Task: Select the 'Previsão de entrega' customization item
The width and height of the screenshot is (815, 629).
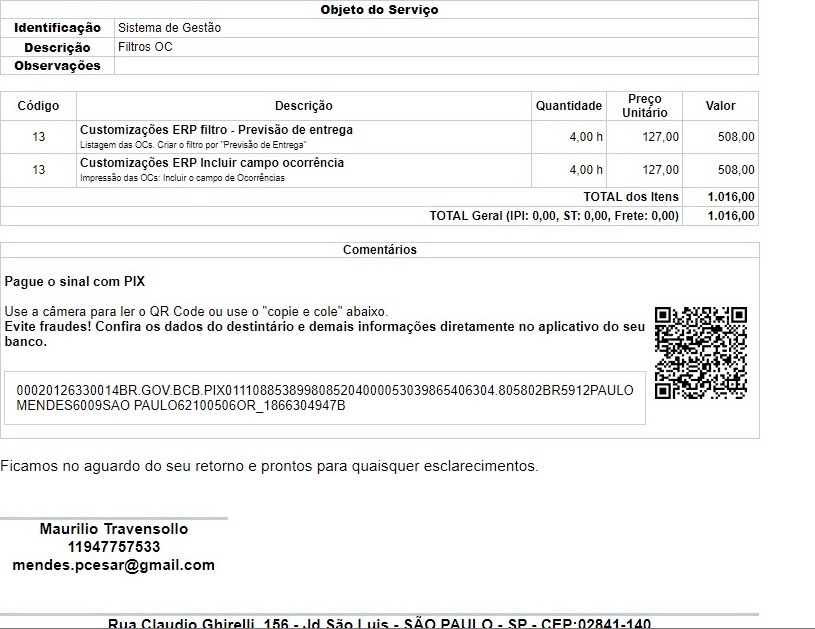Action: pos(216,130)
